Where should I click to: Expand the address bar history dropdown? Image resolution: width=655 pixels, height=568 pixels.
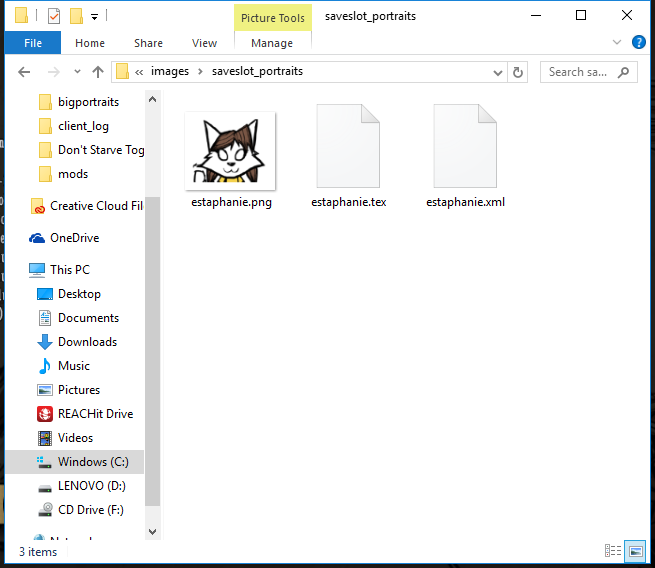point(497,72)
